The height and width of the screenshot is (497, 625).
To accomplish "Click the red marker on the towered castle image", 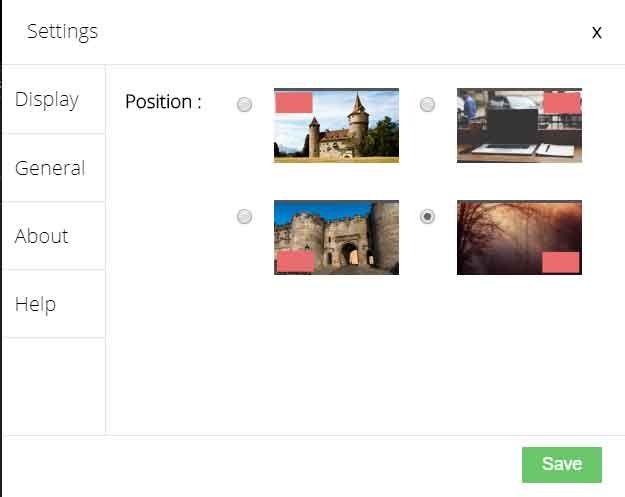I will click(294, 102).
